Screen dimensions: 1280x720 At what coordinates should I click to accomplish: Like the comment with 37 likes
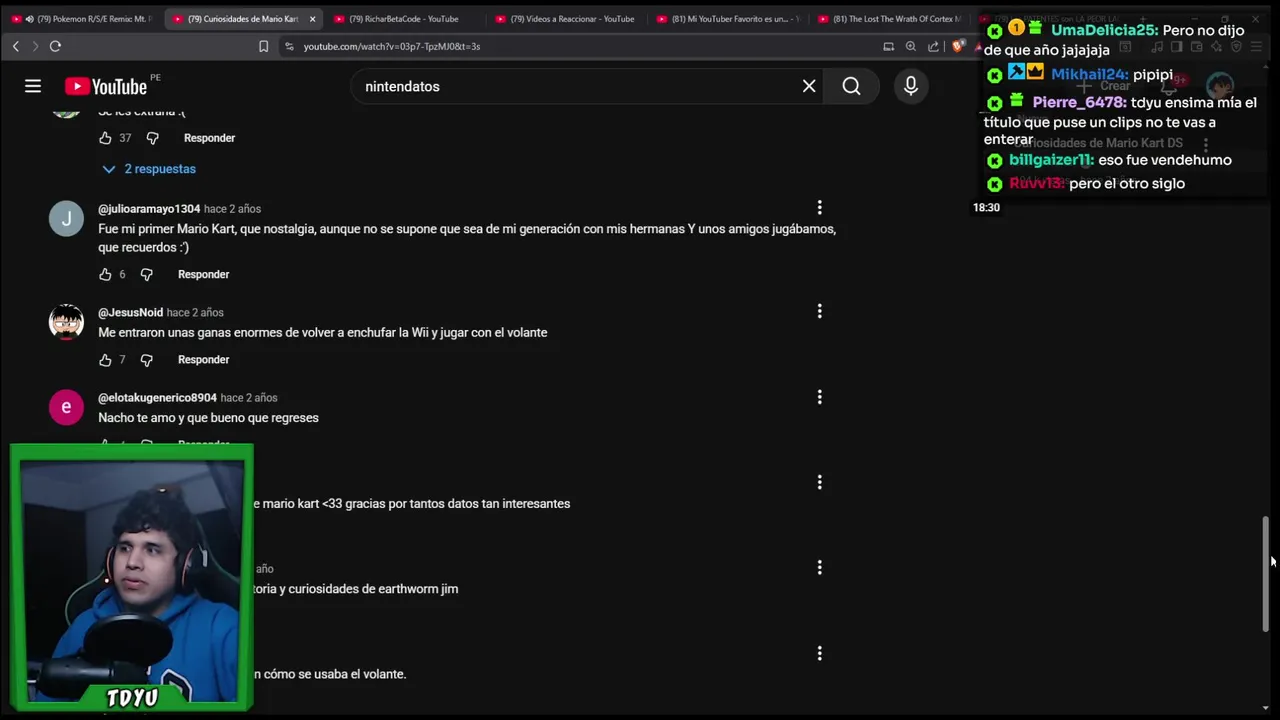(105, 138)
